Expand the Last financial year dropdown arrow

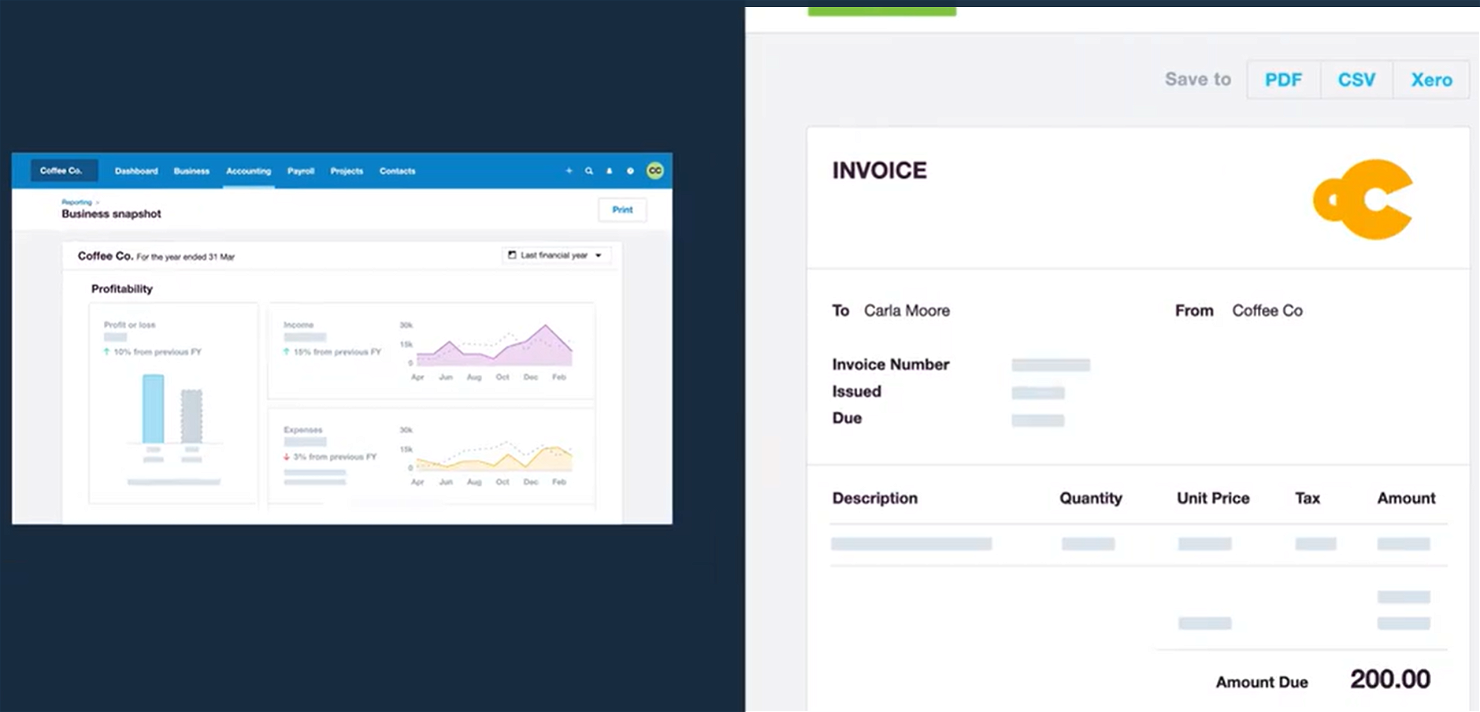point(598,256)
